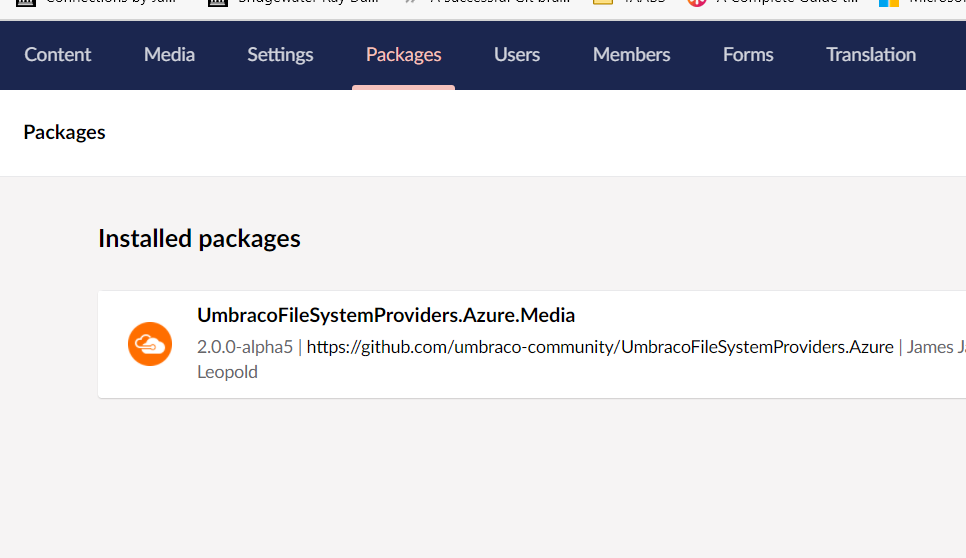
Task: Click the Packages page title
Action: (x=64, y=132)
